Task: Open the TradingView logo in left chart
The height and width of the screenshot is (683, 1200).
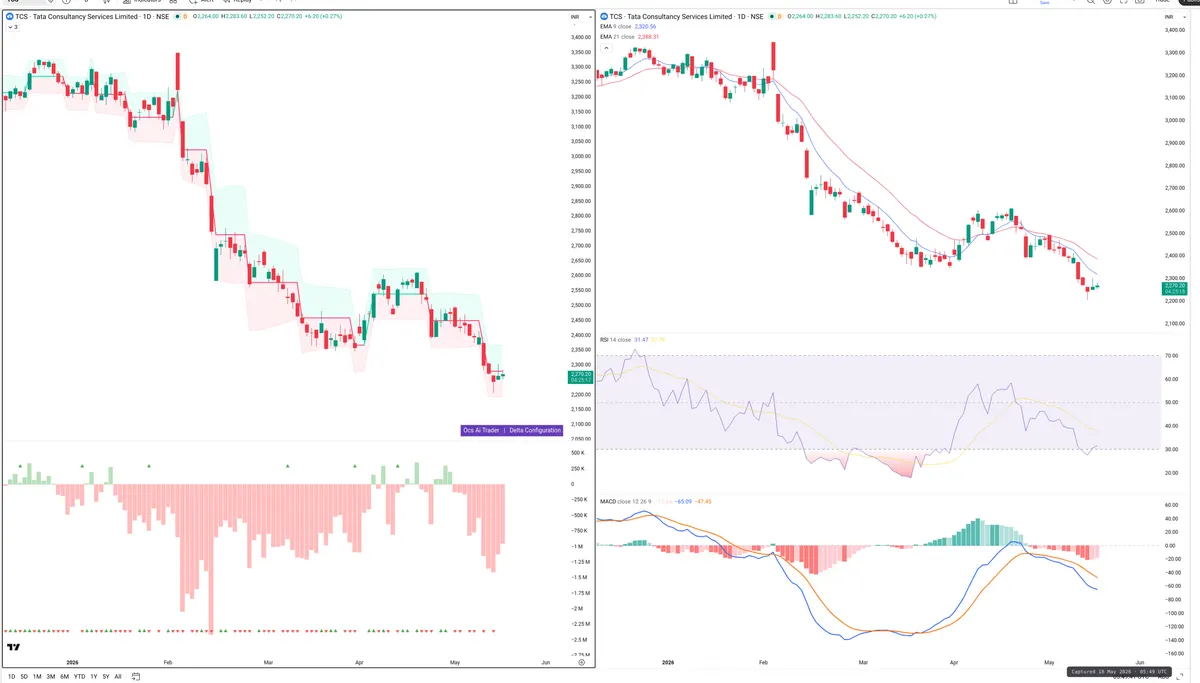Action: 14,649
